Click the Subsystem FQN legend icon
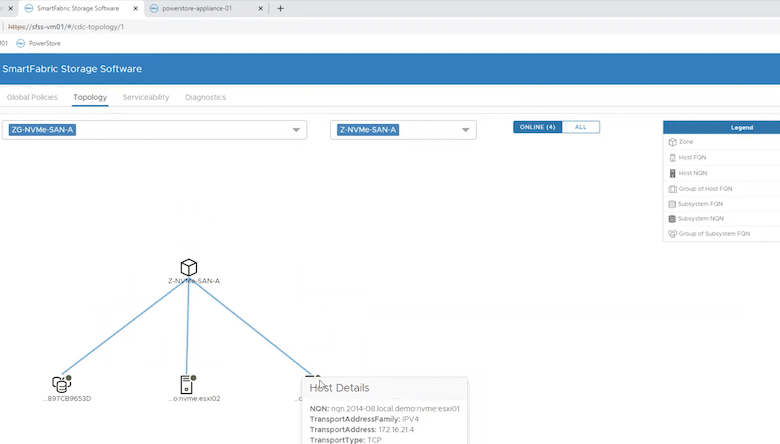The image size is (780, 444). pyautogui.click(x=672, y=204)
